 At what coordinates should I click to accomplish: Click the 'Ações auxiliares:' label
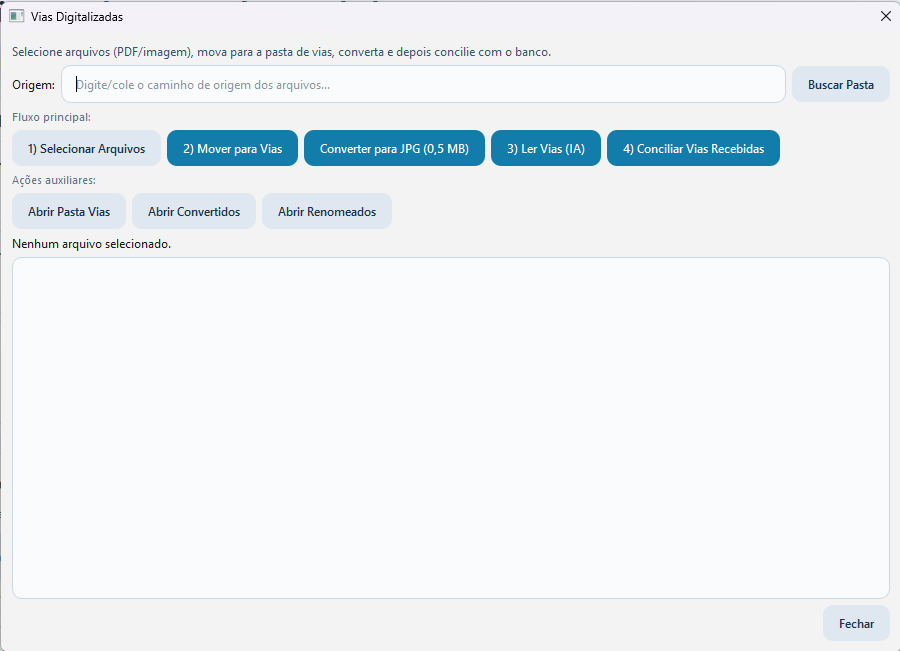tap(54, 180)
